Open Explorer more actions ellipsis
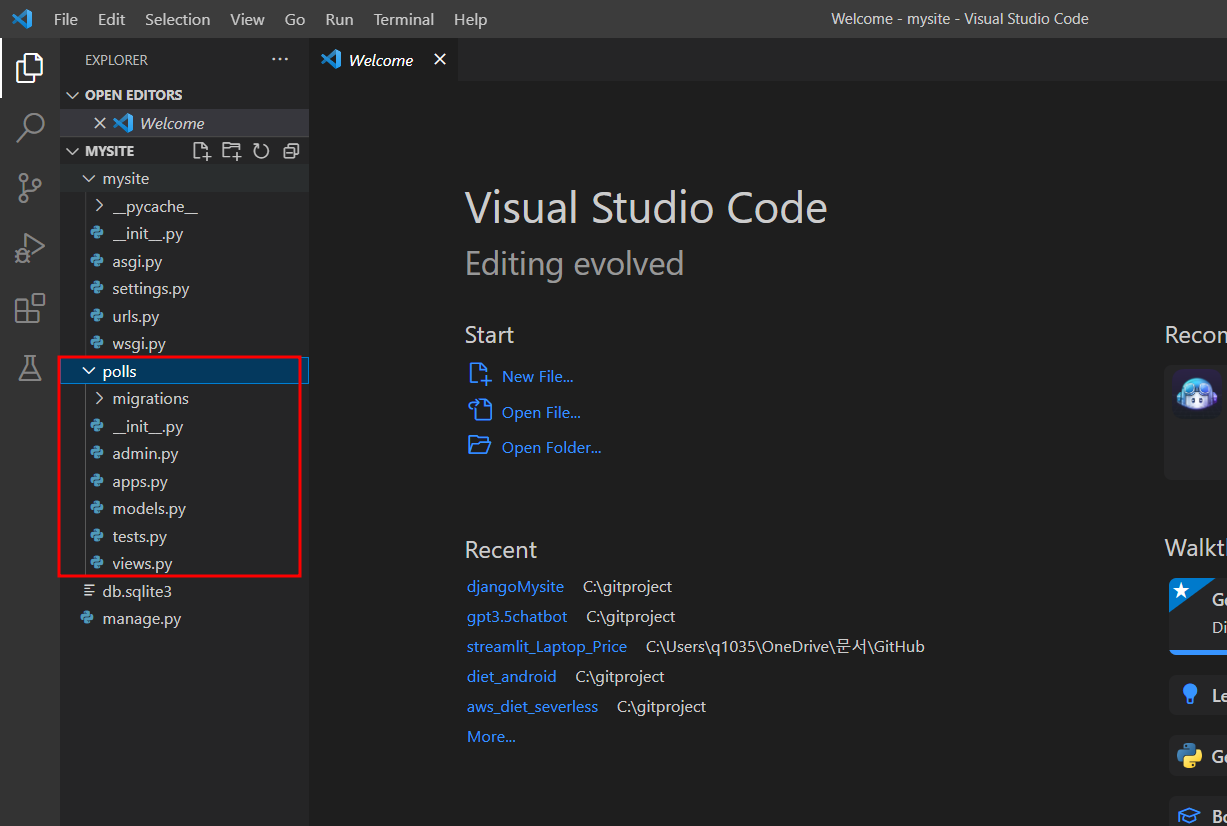 [280, 60]
